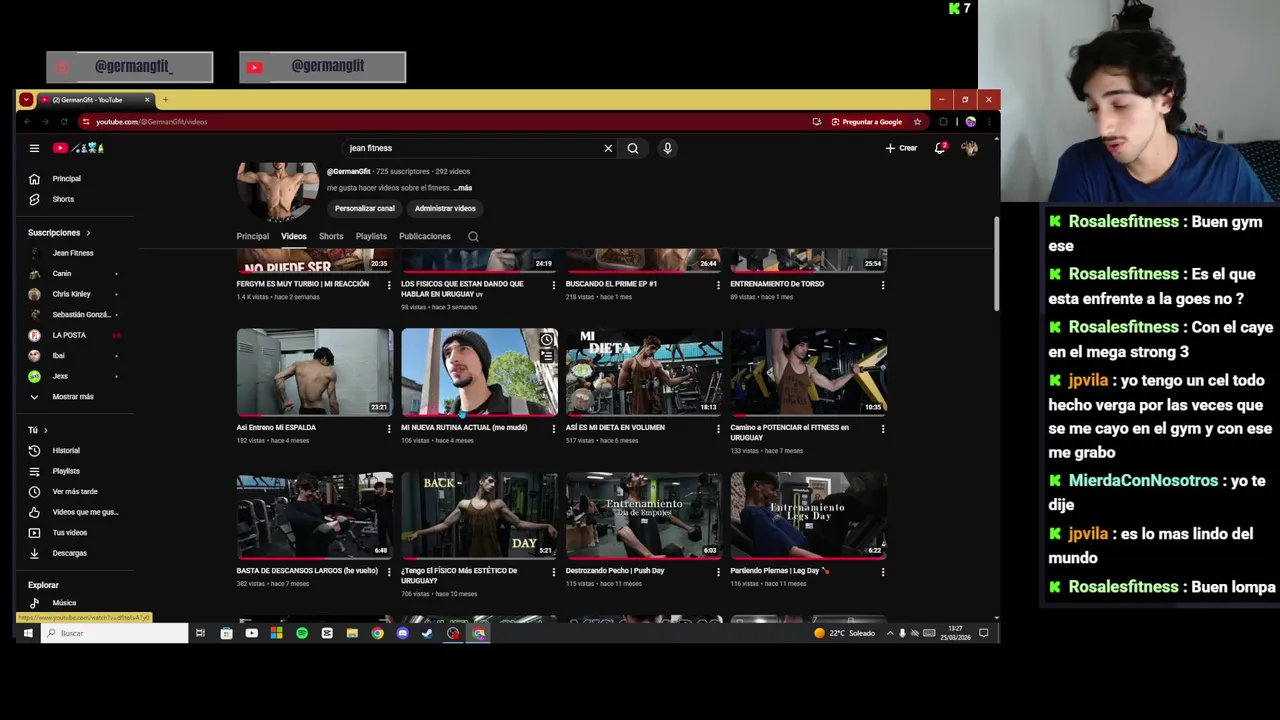Screen dimensions: 1280x720
Task: Open ASÍ ES MI DIETA EN VOLUMEN thumbnail
Action: 644,372
